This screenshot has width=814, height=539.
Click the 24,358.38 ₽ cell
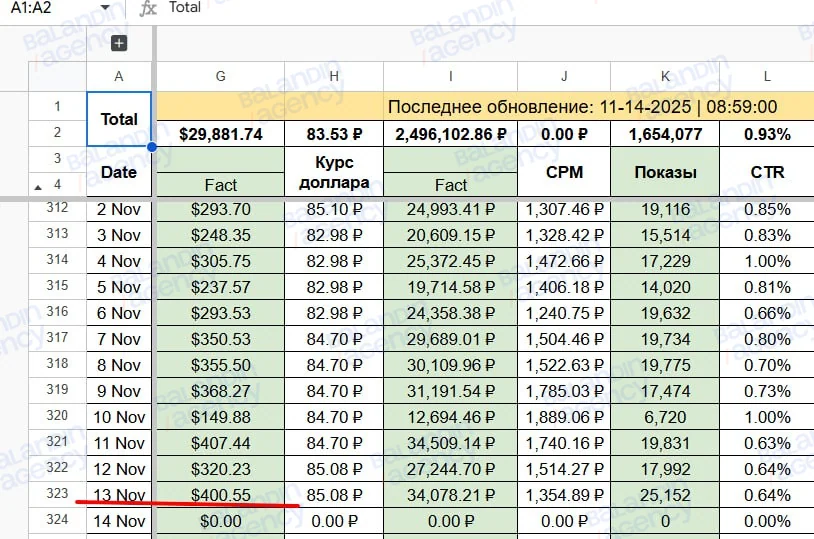coord(451,313)
